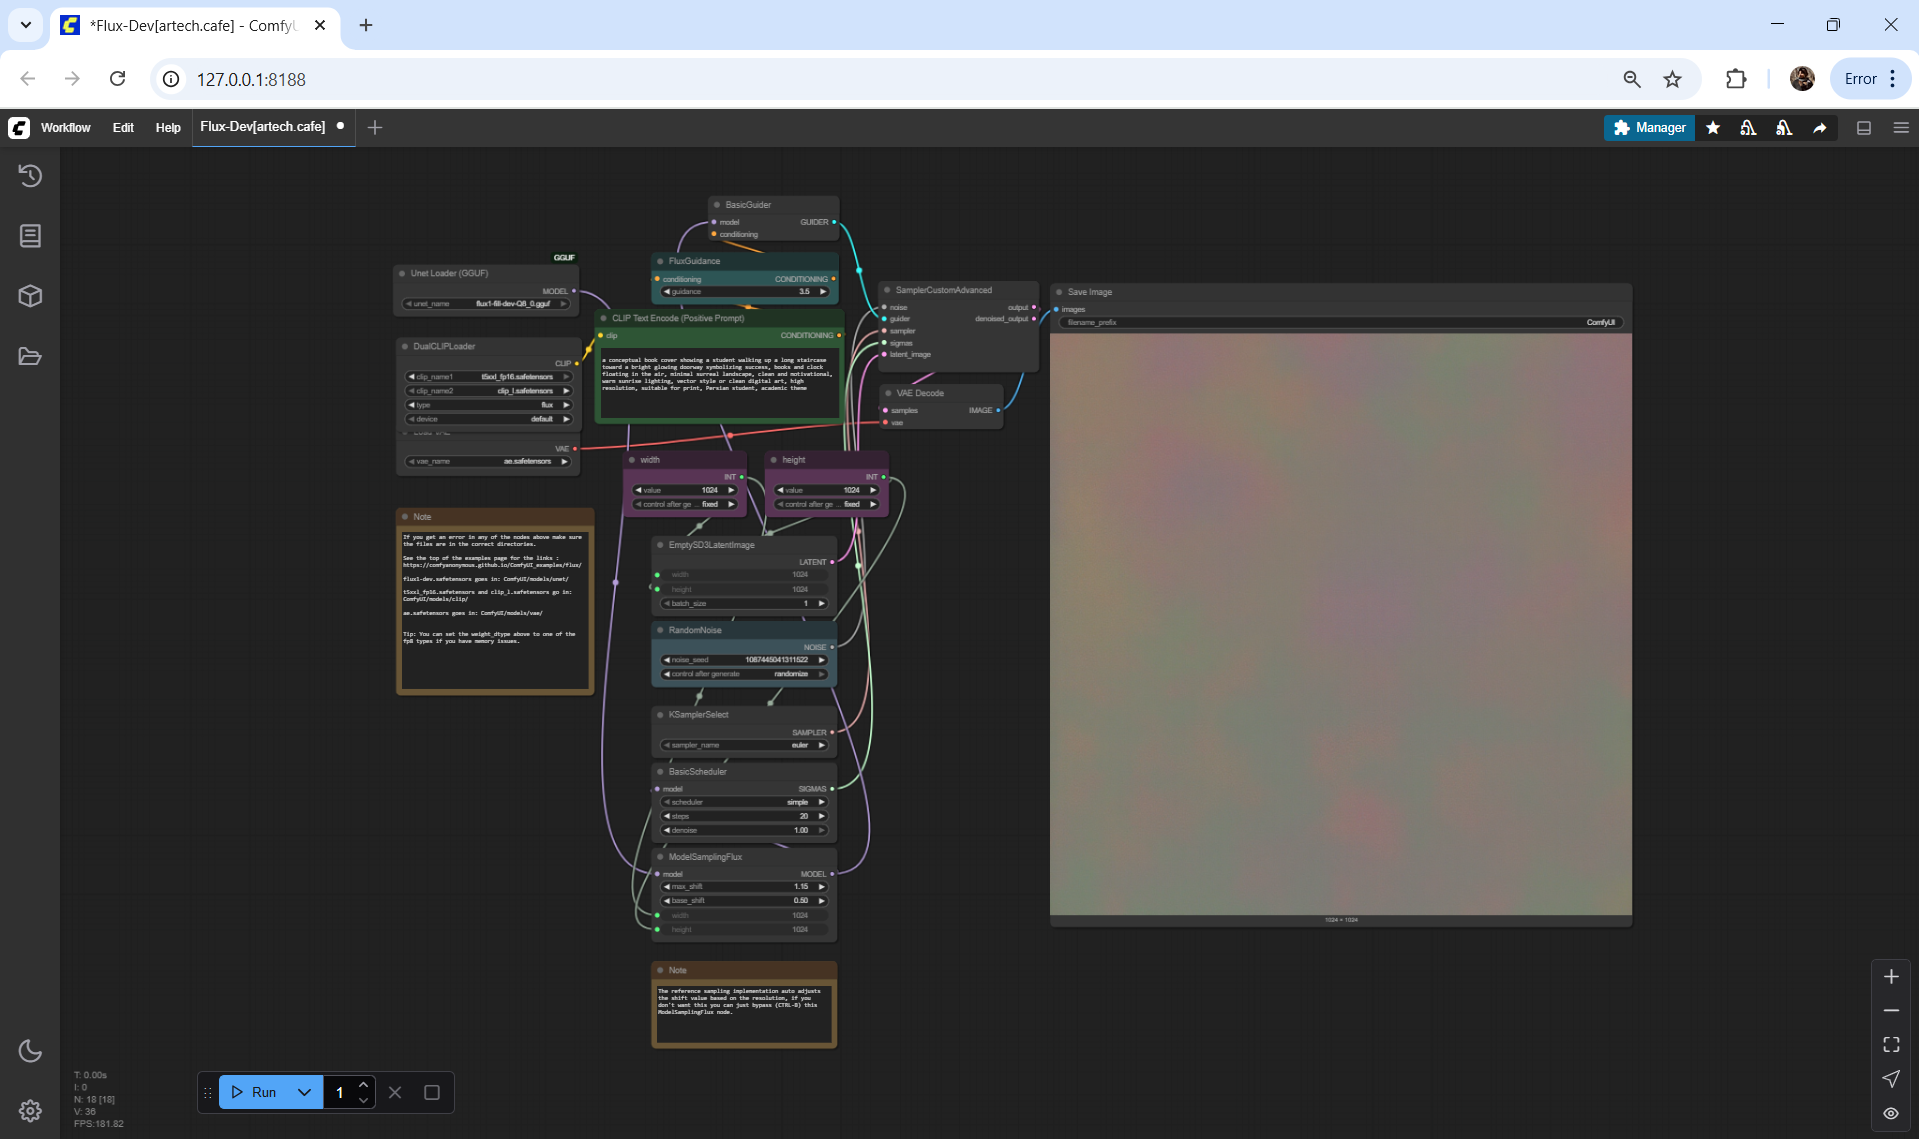Open the queue history sidebar icon
The height and width of the screenshot is (1139, 1919).
click(x=30, y=176)
